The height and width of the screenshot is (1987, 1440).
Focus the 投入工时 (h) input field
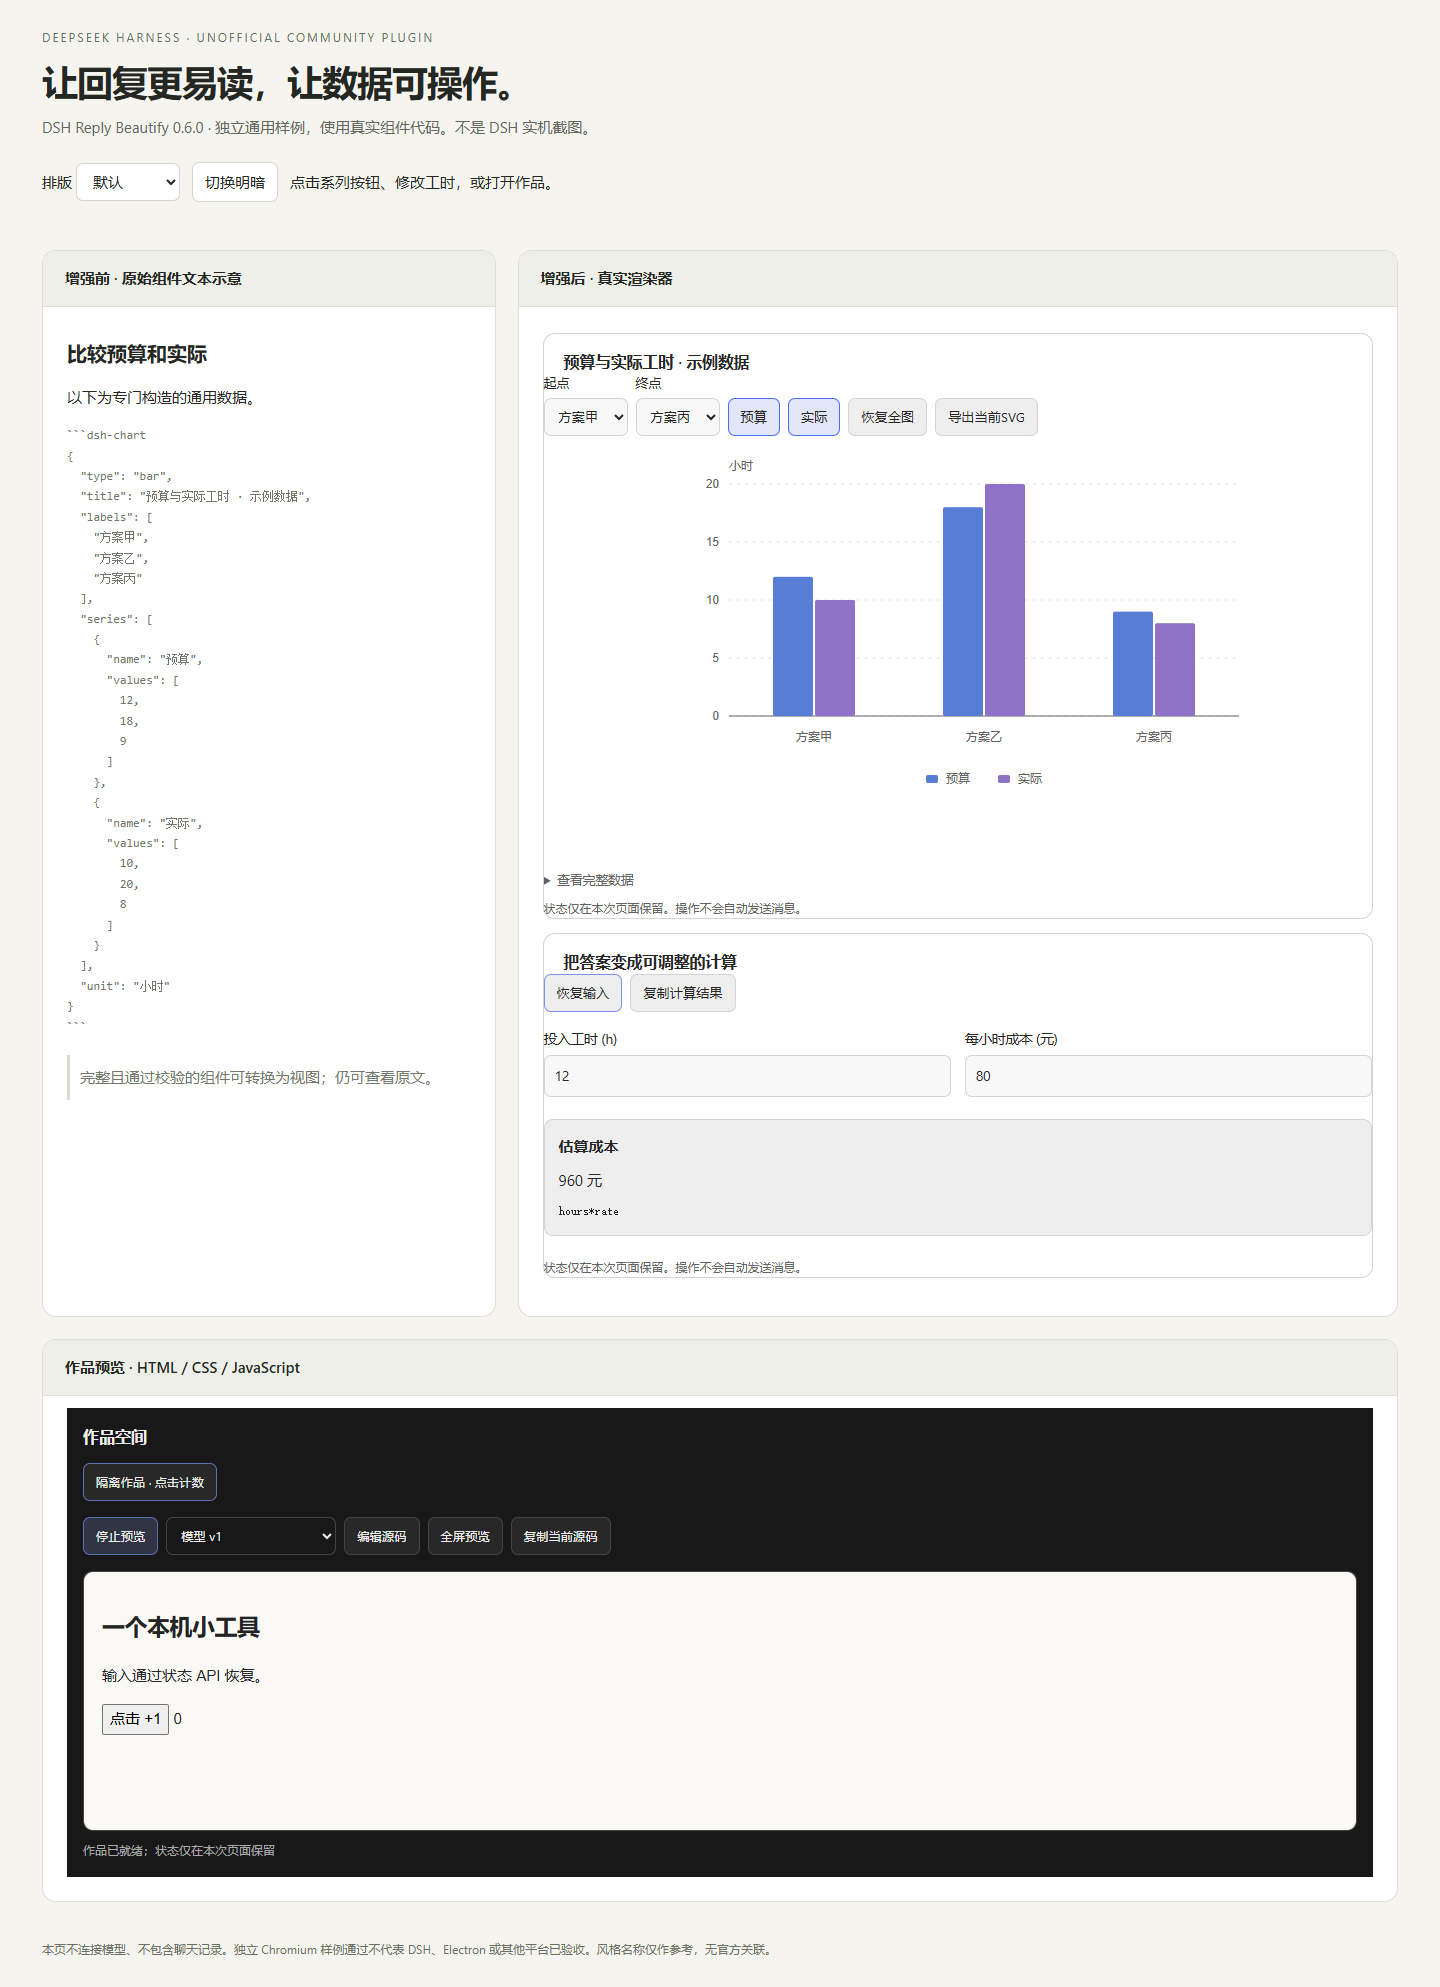(x=747, y=1076)
